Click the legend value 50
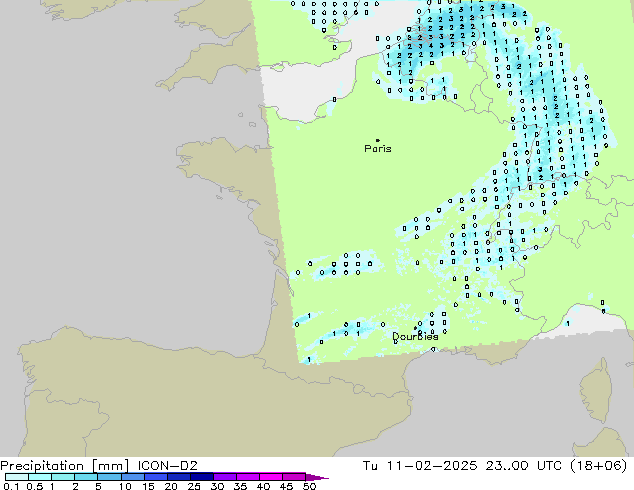The height and width of the screenshot is (490, 634). pyautogui.click(x=309, y=486)
